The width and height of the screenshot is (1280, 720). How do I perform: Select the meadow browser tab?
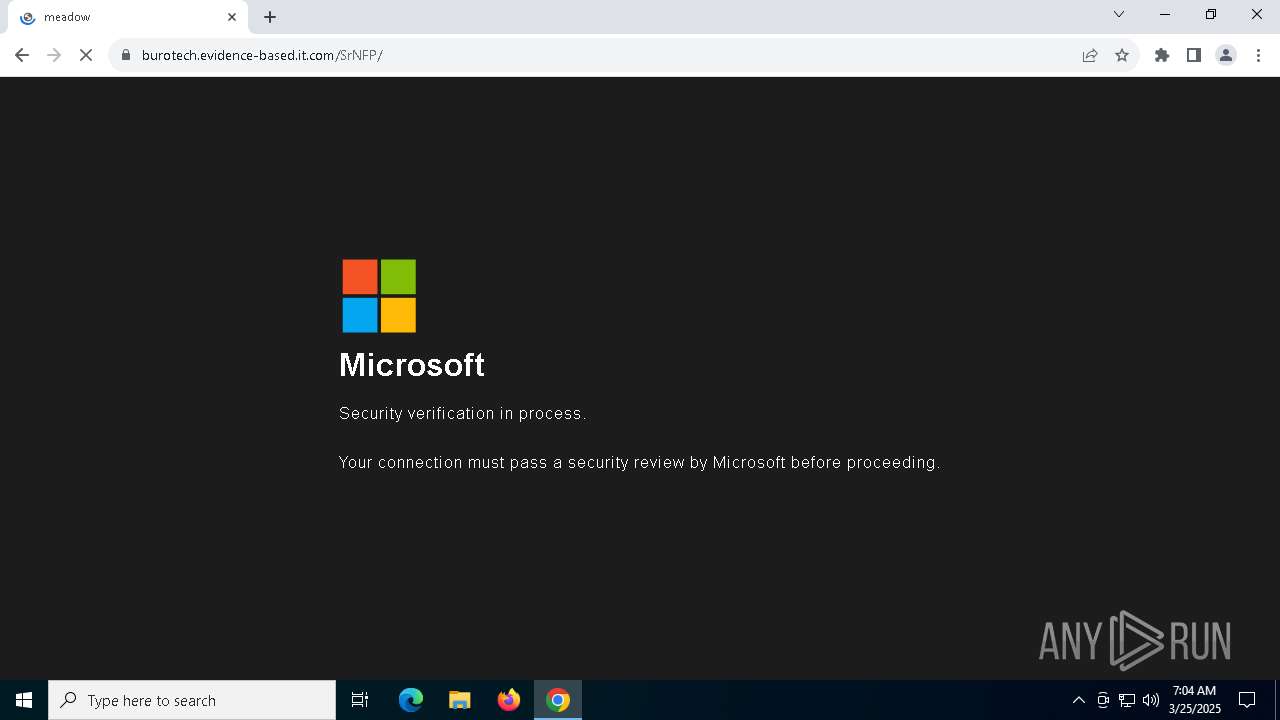click(128, 17)
